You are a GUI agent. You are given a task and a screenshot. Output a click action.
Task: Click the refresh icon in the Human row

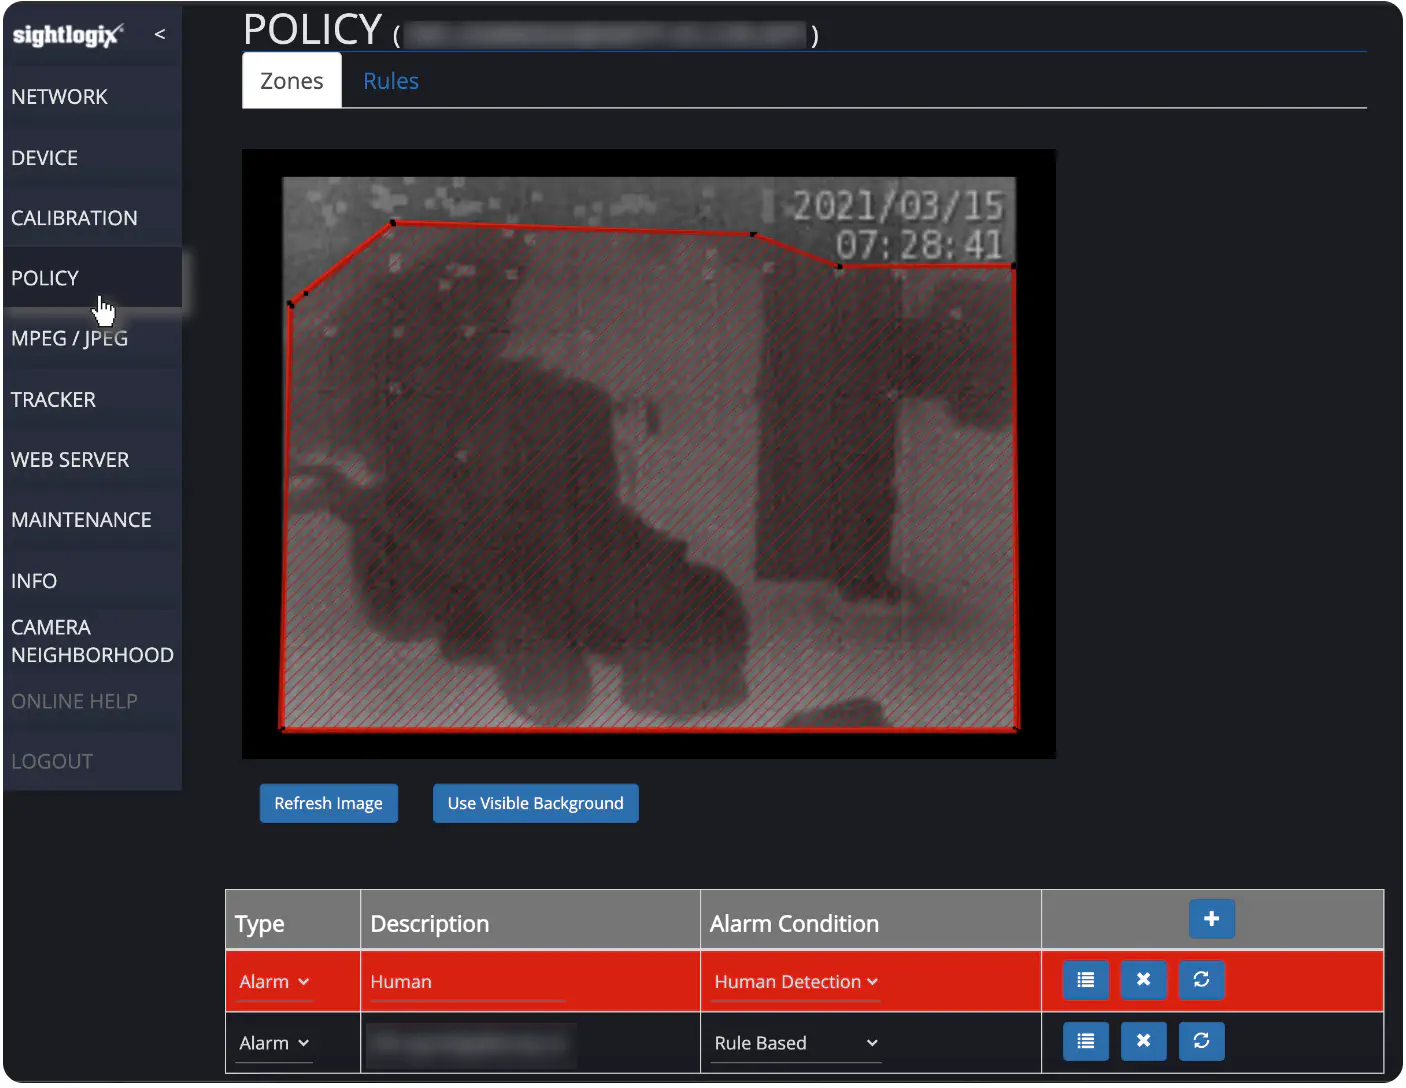pos(1201,980)
